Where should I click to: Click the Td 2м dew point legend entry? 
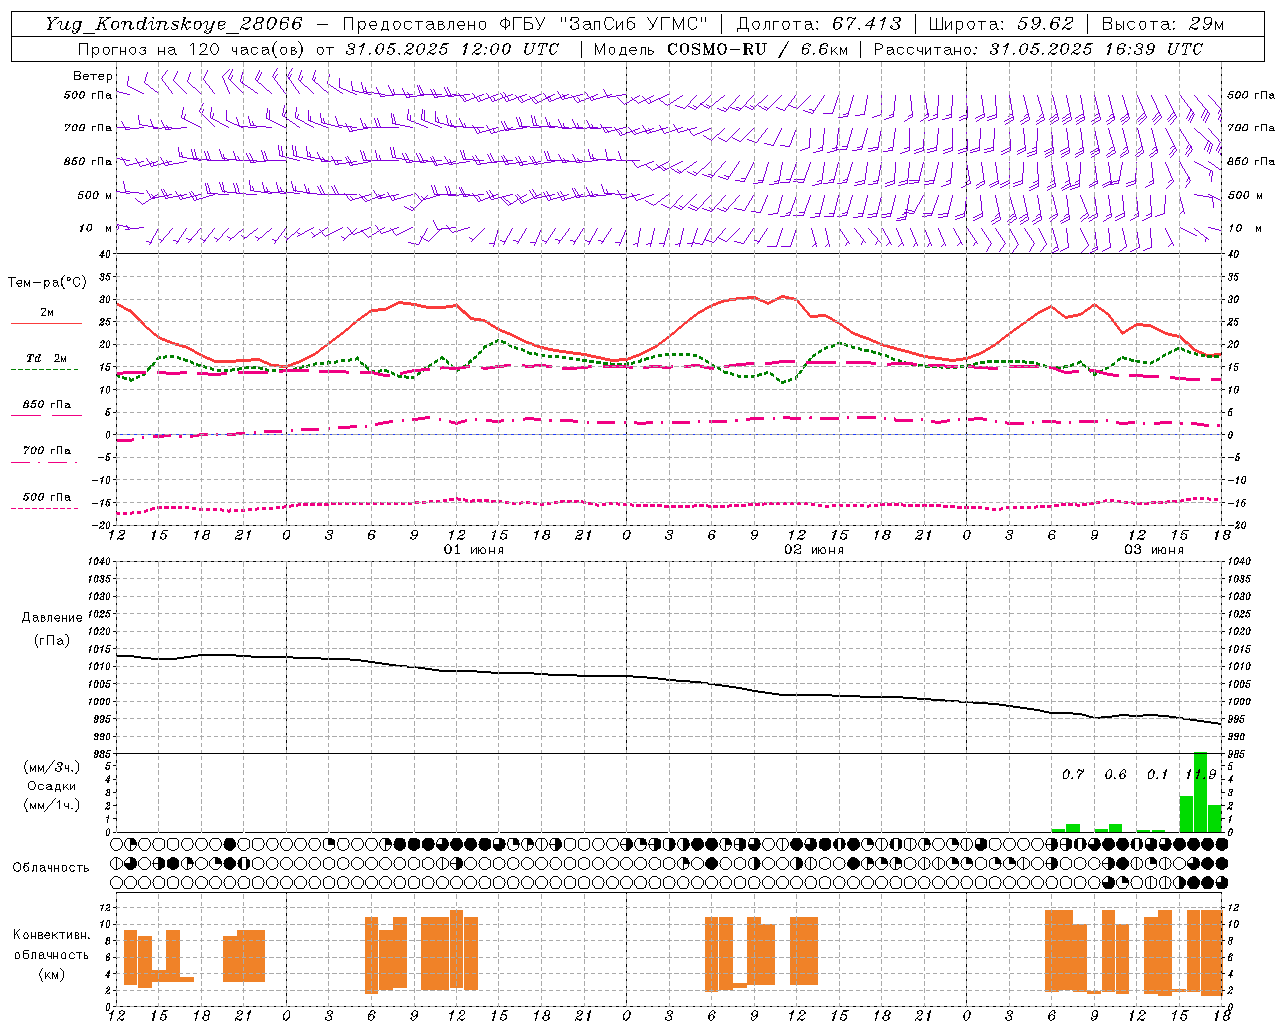[47, 358]
